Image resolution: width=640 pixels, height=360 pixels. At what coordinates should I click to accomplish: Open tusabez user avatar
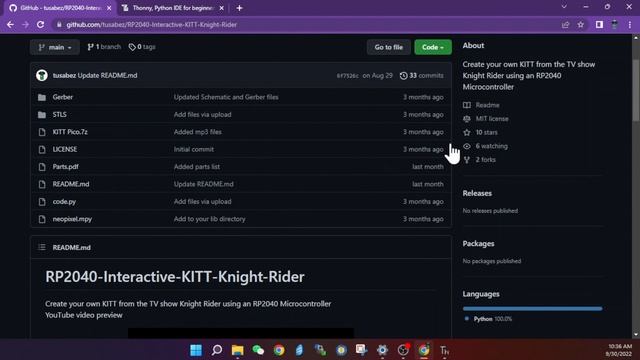coord(42,76)
